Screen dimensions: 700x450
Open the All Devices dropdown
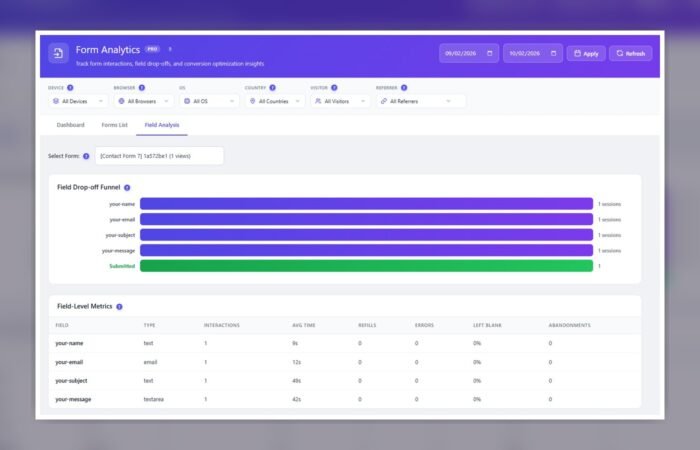(x=78, y=101)
